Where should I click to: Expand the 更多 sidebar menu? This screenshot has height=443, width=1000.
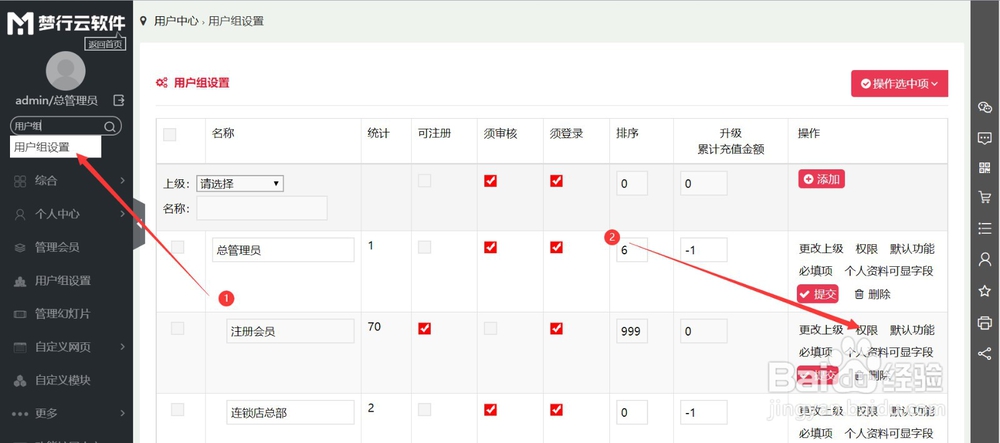66,413
